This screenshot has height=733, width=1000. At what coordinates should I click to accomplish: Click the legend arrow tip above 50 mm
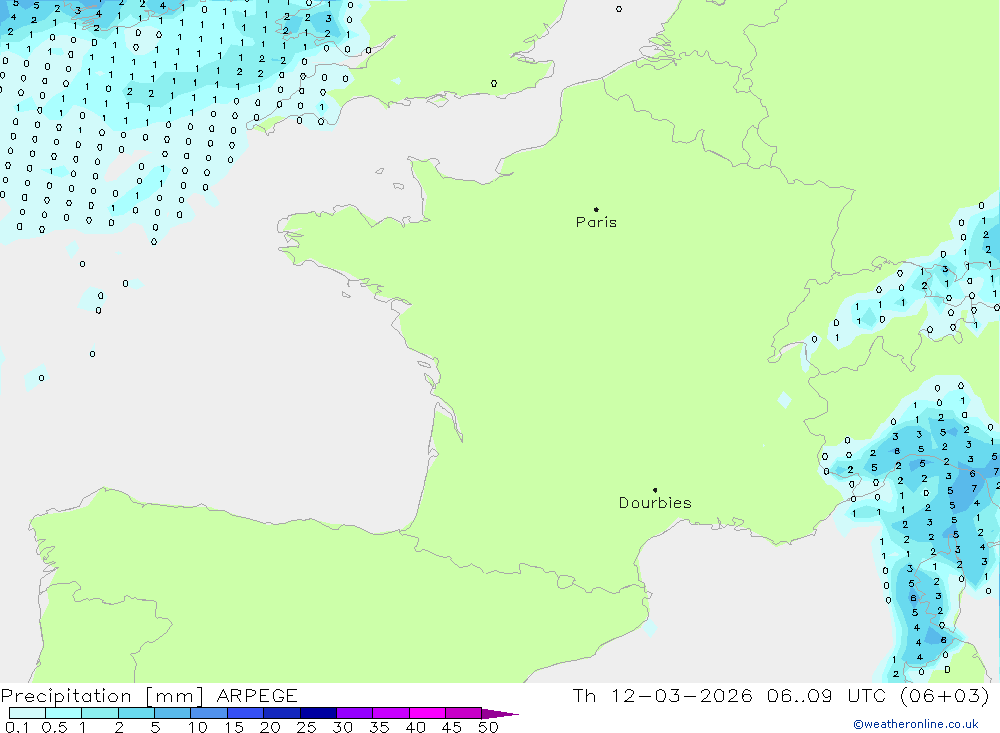click(500, 713)
